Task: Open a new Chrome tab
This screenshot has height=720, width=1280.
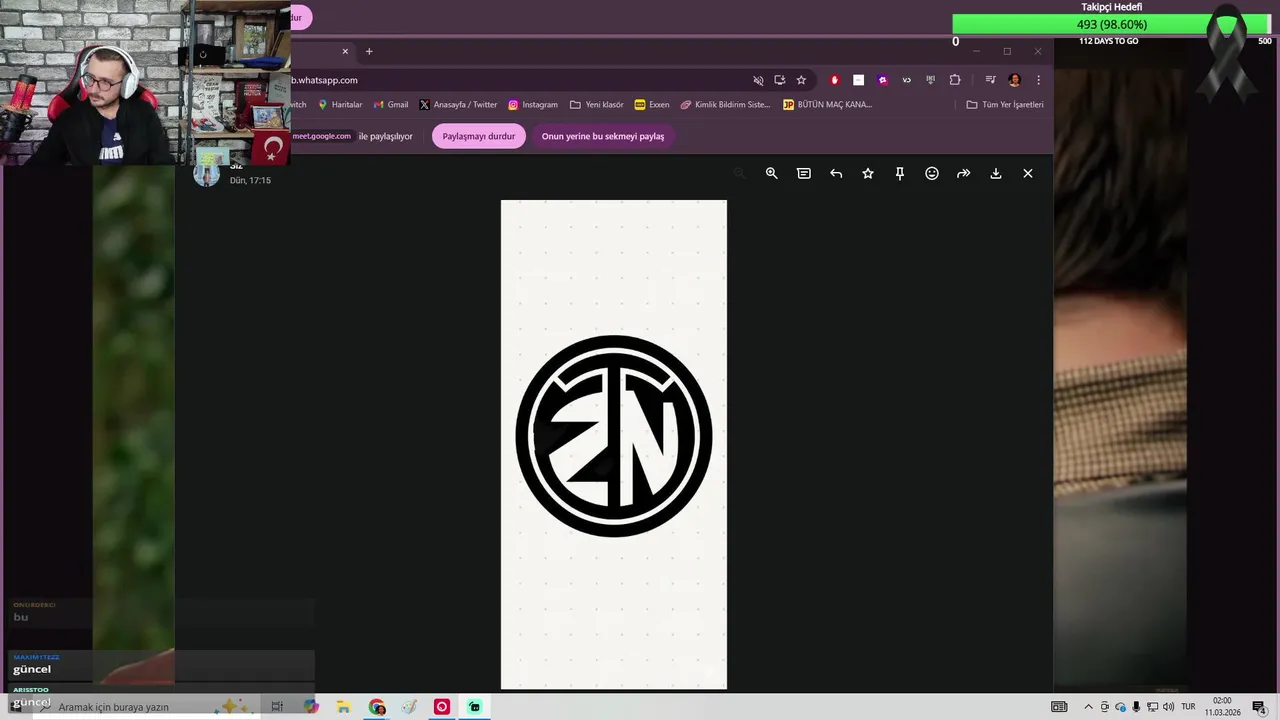Action: coord(369,51)
